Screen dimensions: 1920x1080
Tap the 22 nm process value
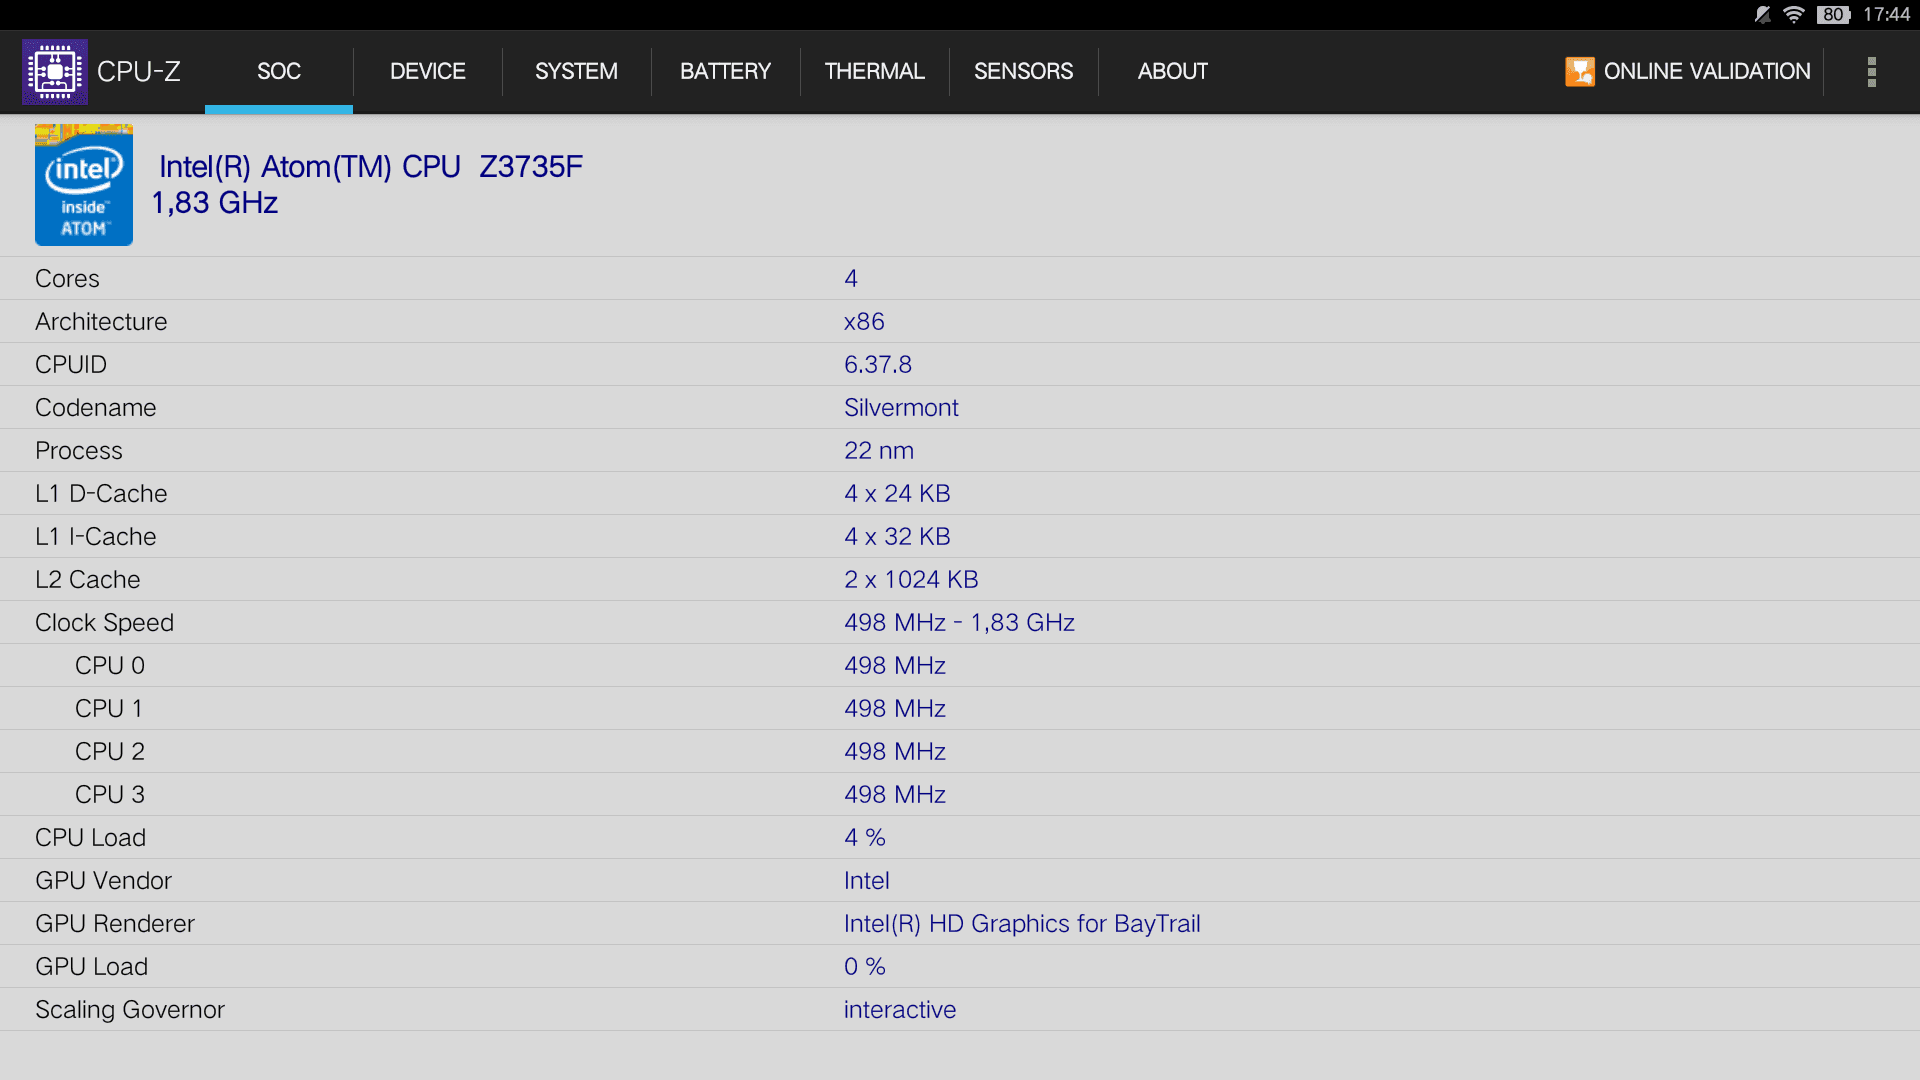pos(879,451)
